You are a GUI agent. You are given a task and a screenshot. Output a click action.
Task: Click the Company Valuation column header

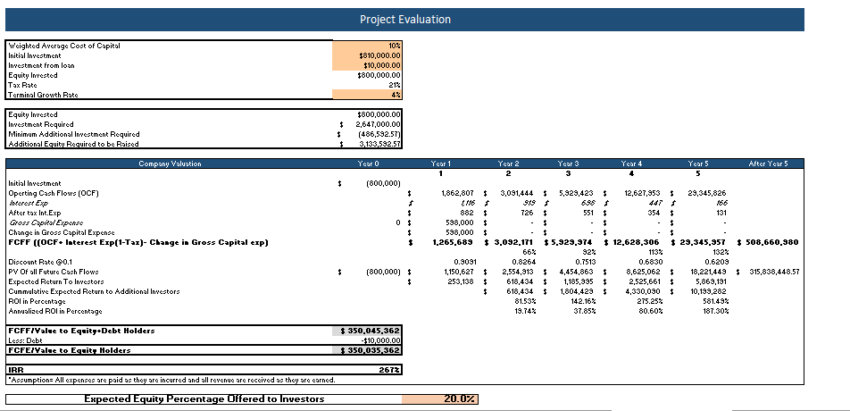170,163
